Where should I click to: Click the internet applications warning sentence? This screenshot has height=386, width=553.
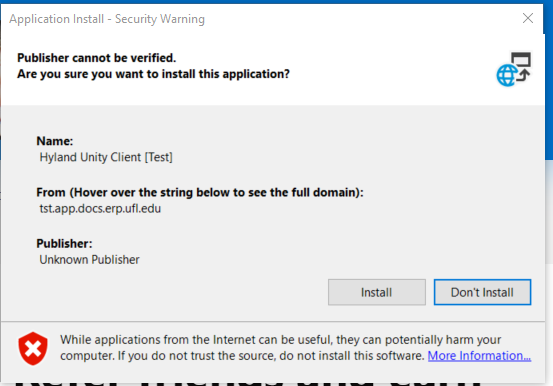280,340
